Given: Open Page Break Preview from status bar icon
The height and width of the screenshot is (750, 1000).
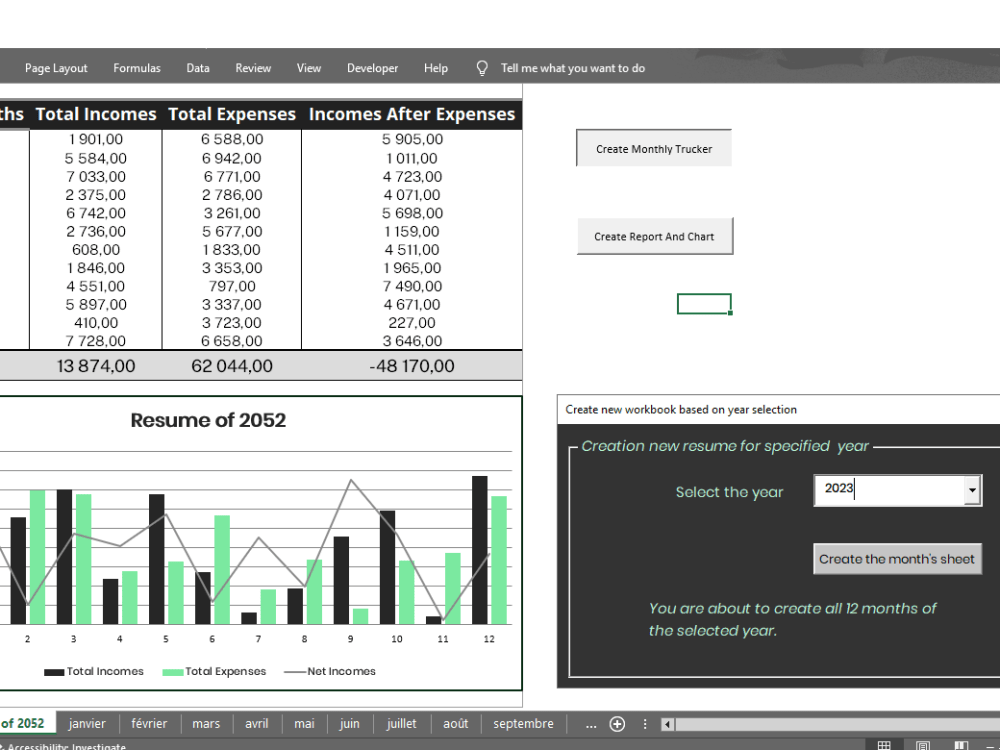Looking at the screenshot, I should [961, 746].
